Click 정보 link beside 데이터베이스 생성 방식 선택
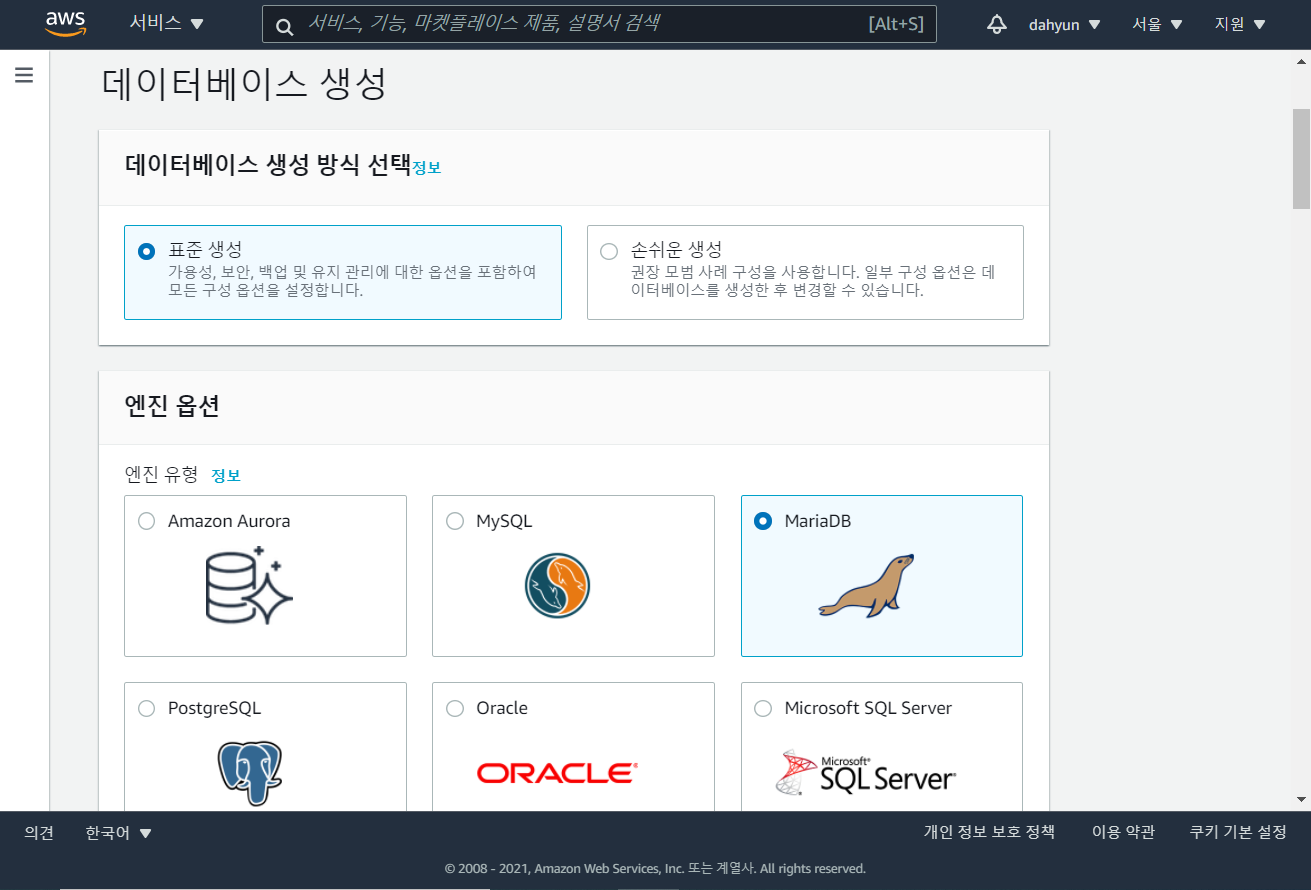This screenshot has height=890, width=1311. click(427, 168)
